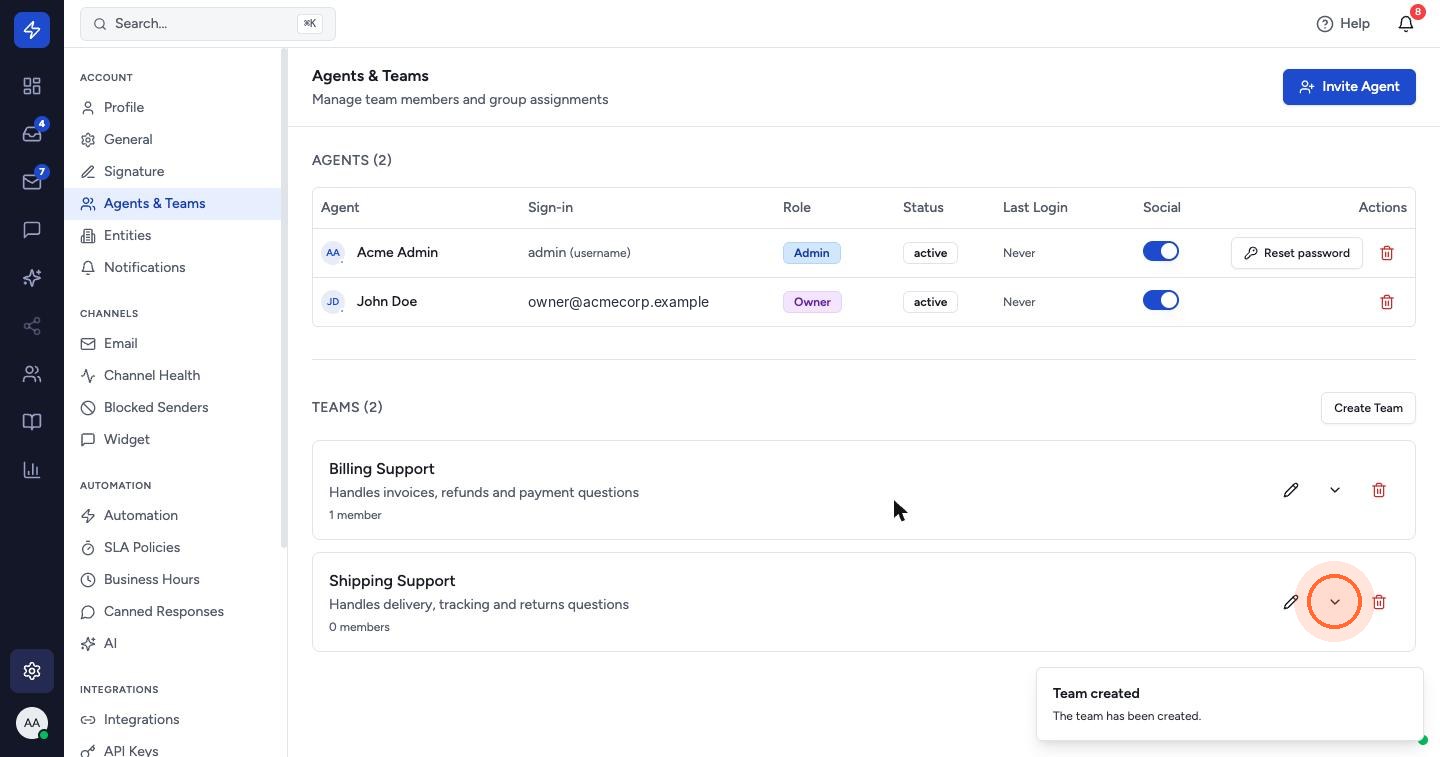
Task: Open the Help link
Action: point(1343,23)
